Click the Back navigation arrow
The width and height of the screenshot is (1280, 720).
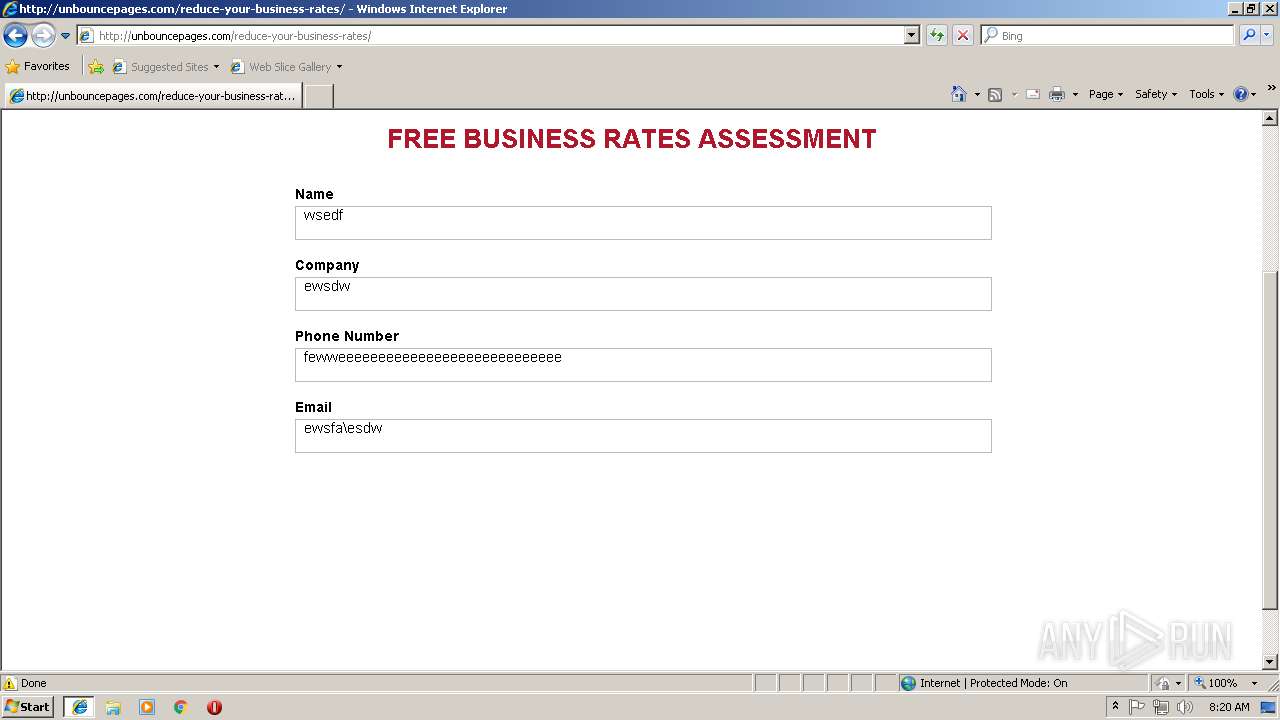point(15,36)
